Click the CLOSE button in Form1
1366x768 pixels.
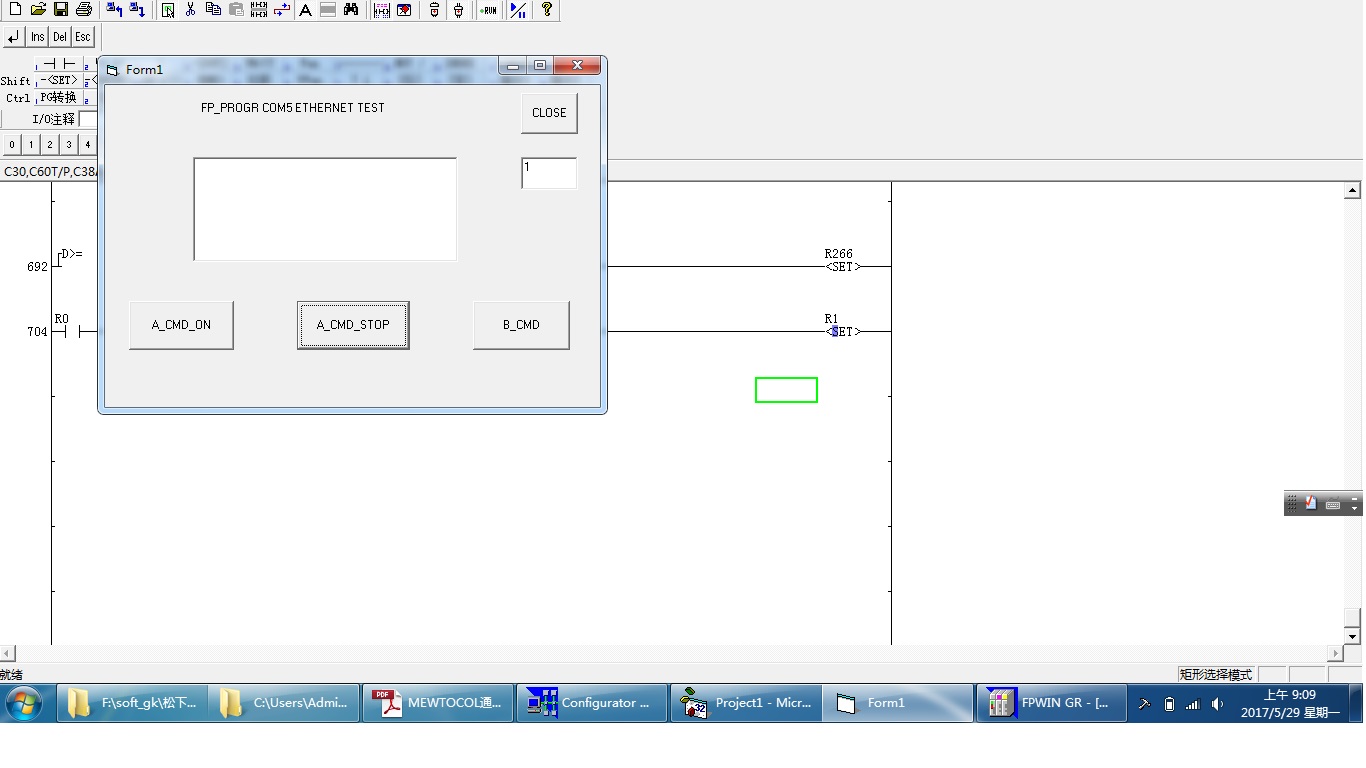point(549,113)
